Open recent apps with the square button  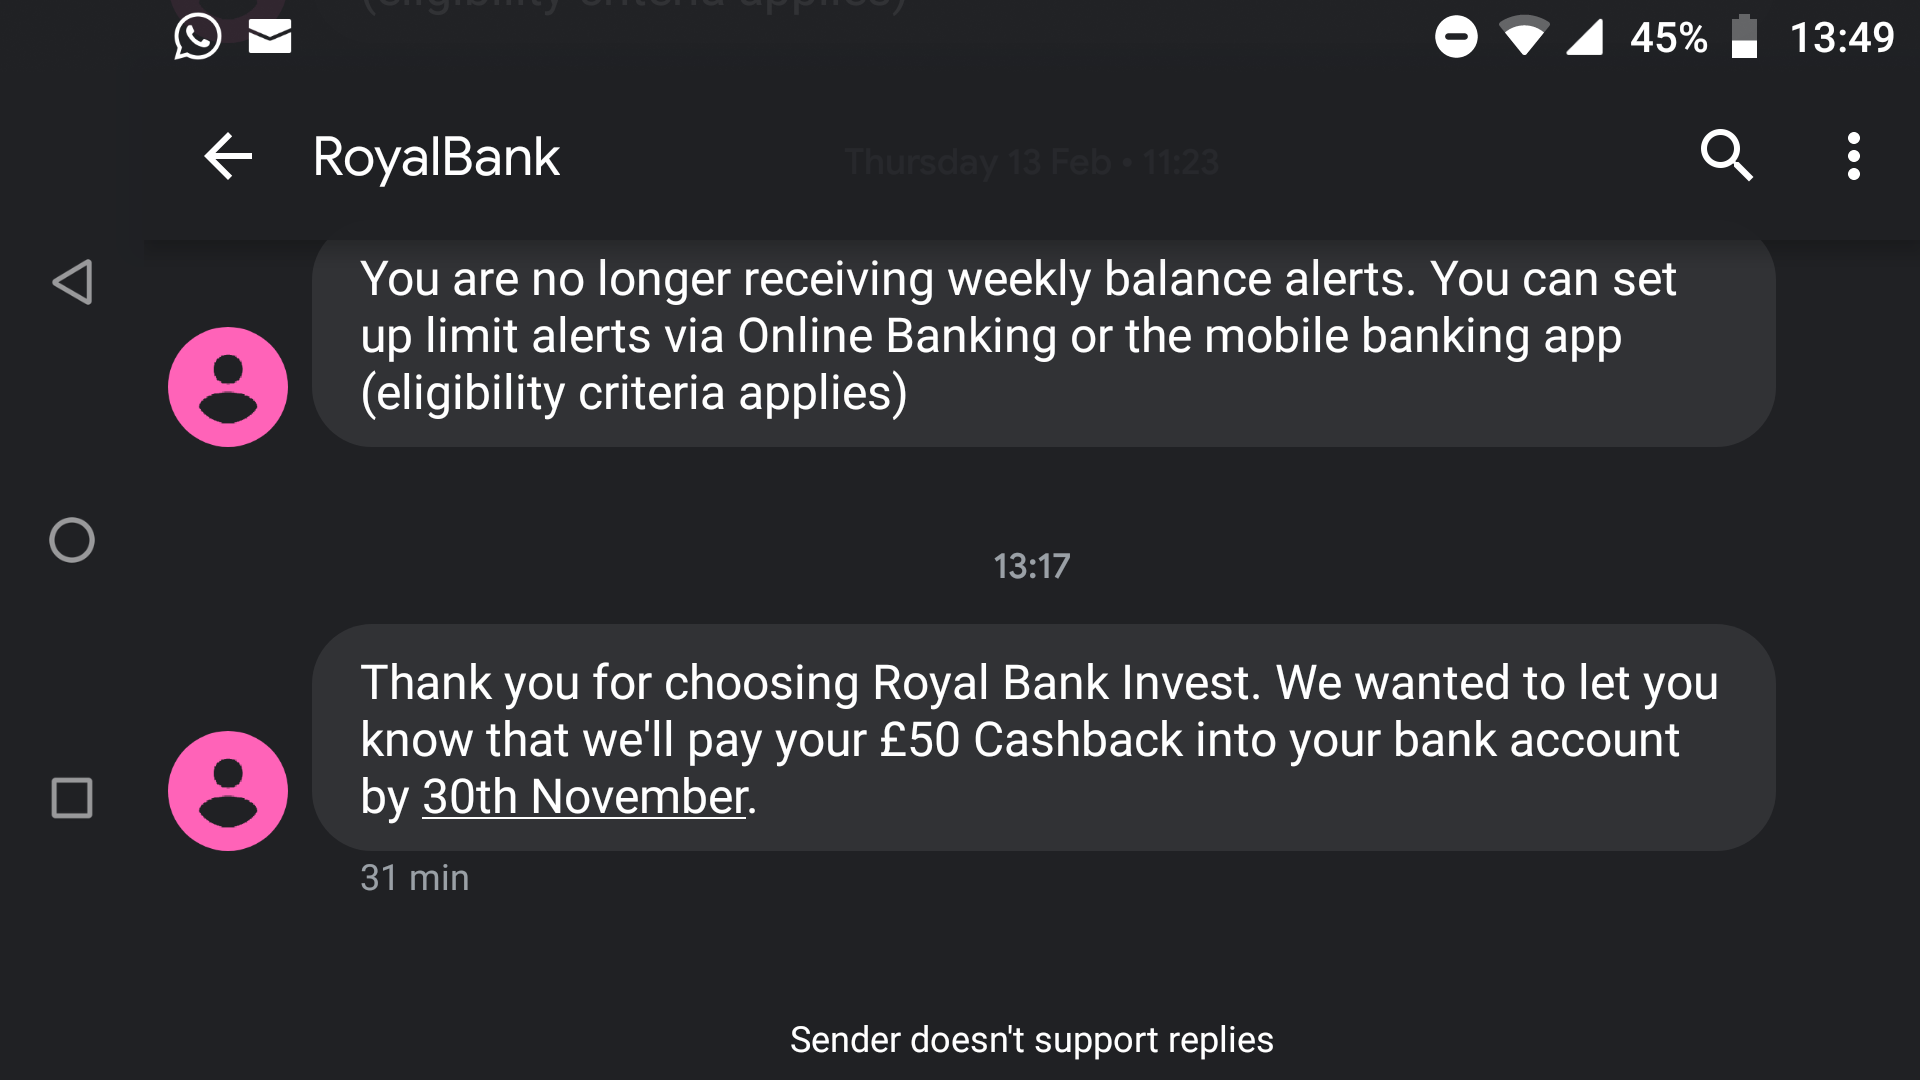click(x=72, y=798)
